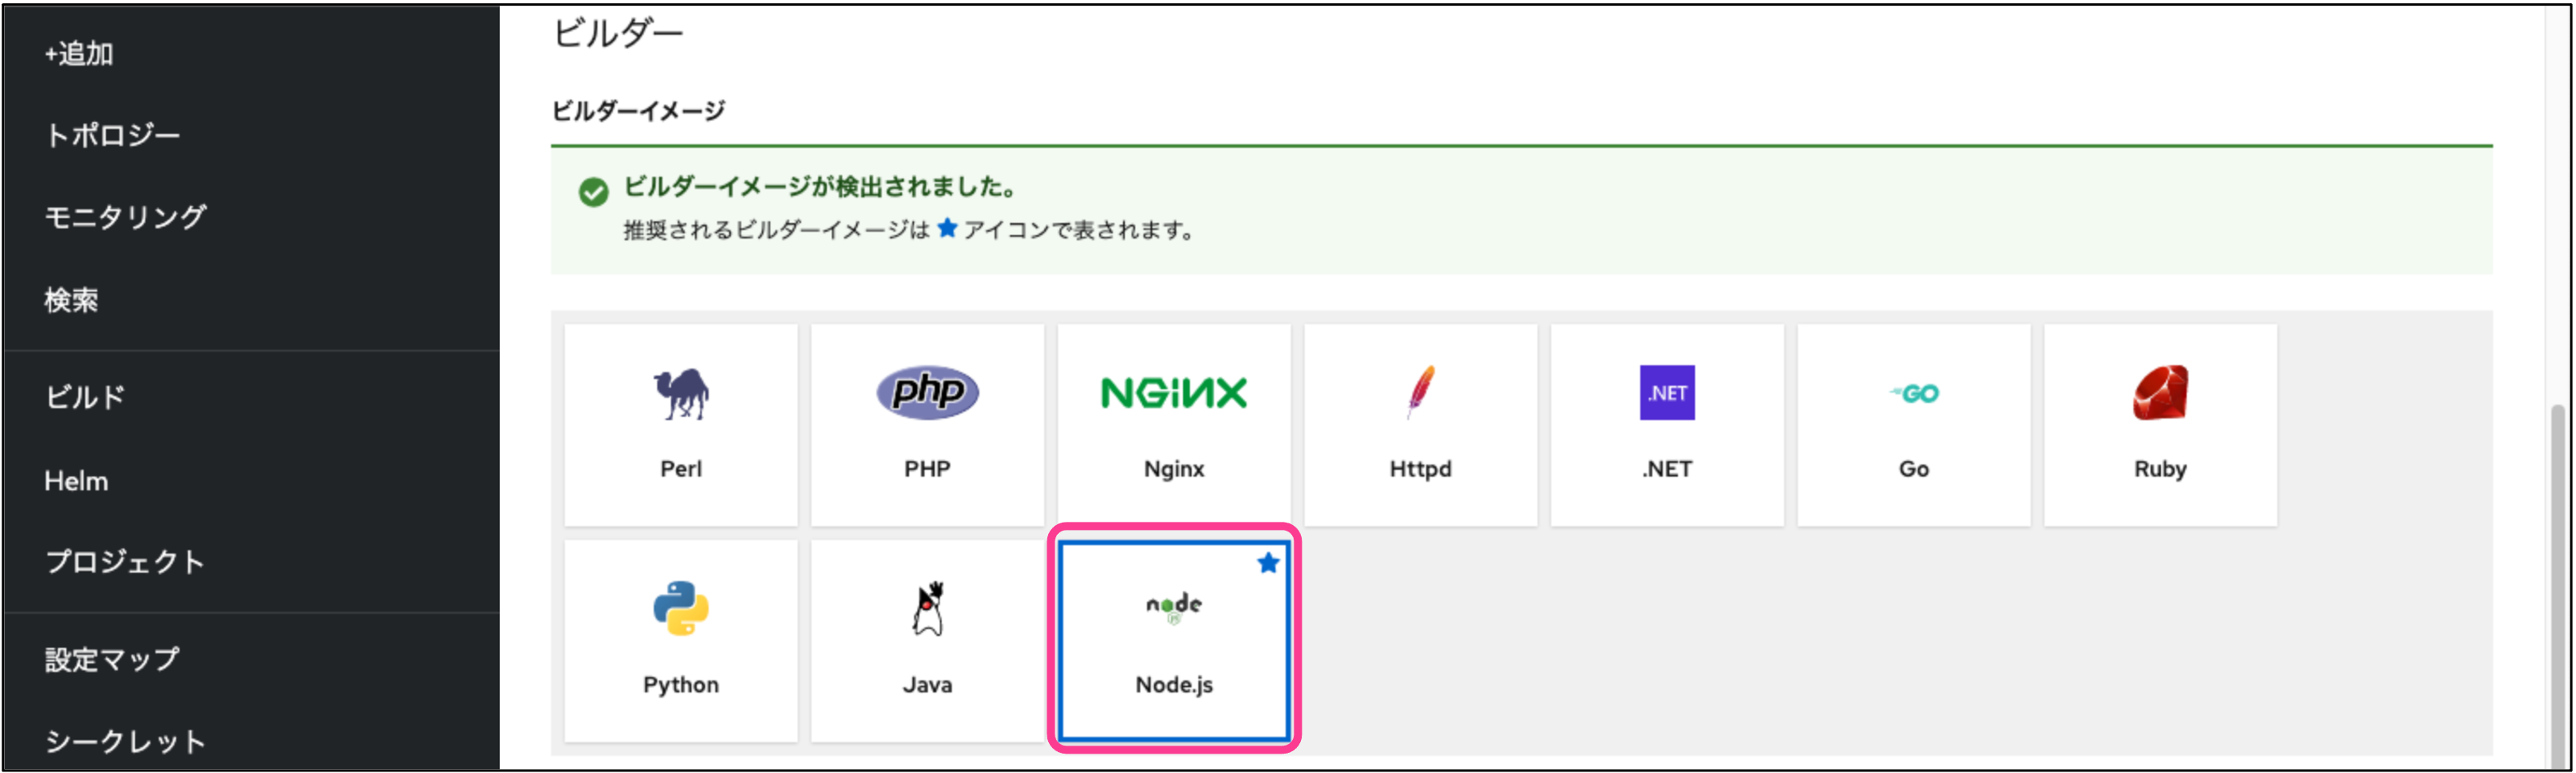This screenshot has height=773, width=2576.
Task: Click the Go card label
Action: click(1913, 468)
